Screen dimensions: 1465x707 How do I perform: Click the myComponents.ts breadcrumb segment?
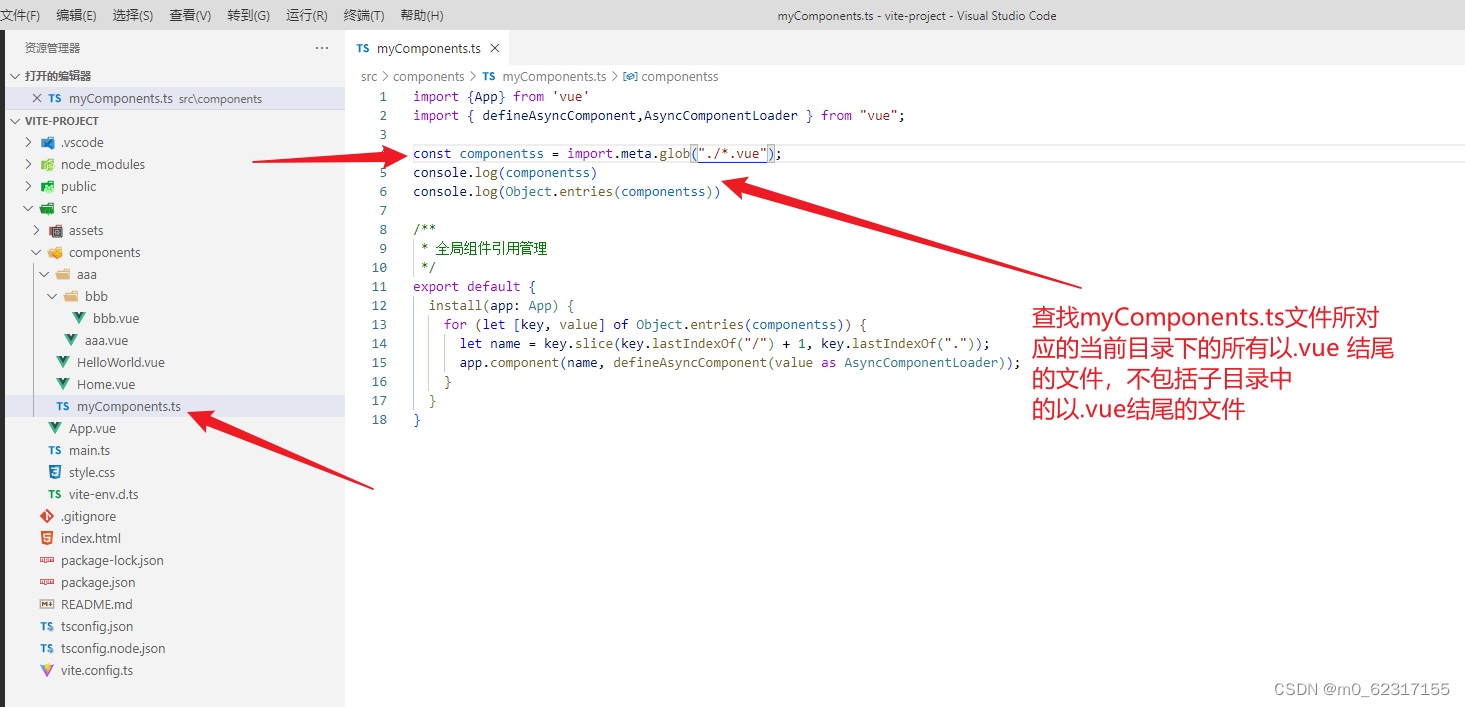point(554,76)
